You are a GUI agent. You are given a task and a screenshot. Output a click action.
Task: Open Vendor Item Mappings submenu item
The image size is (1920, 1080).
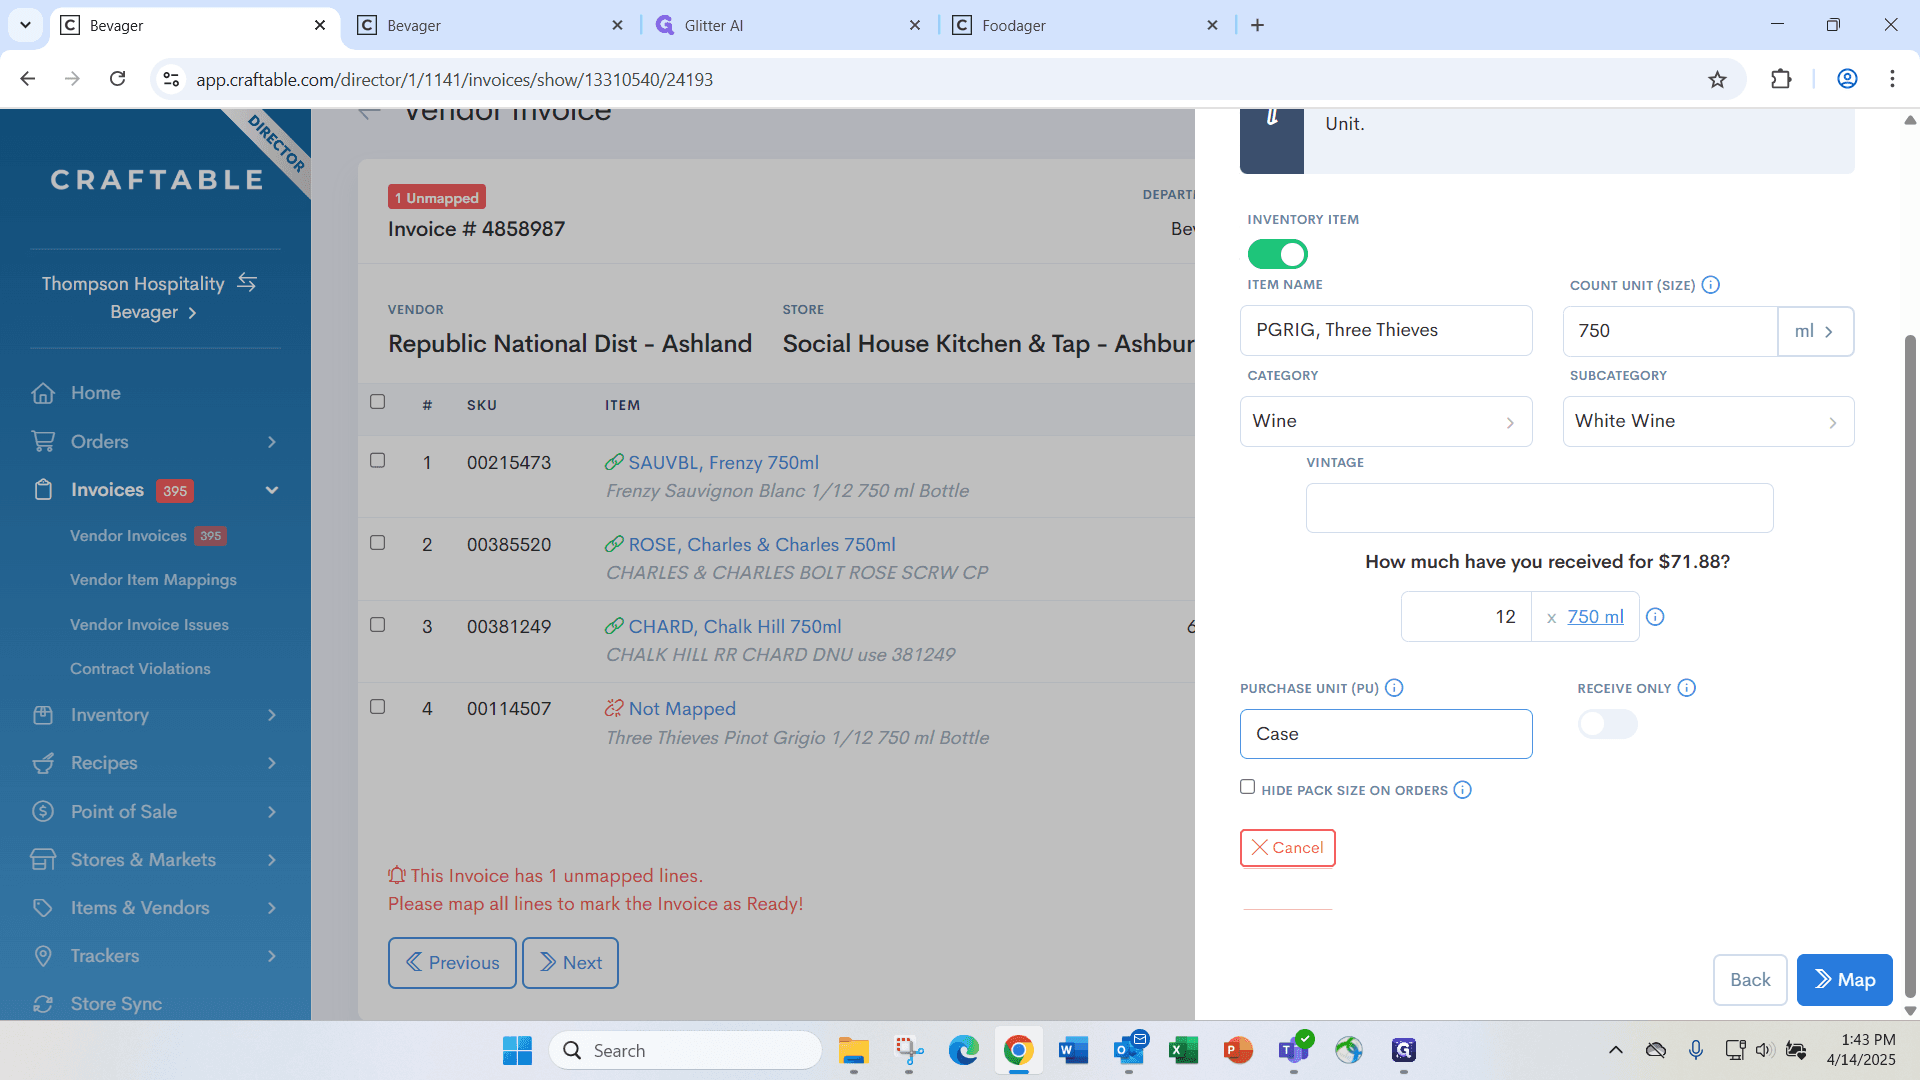point(153,580)
